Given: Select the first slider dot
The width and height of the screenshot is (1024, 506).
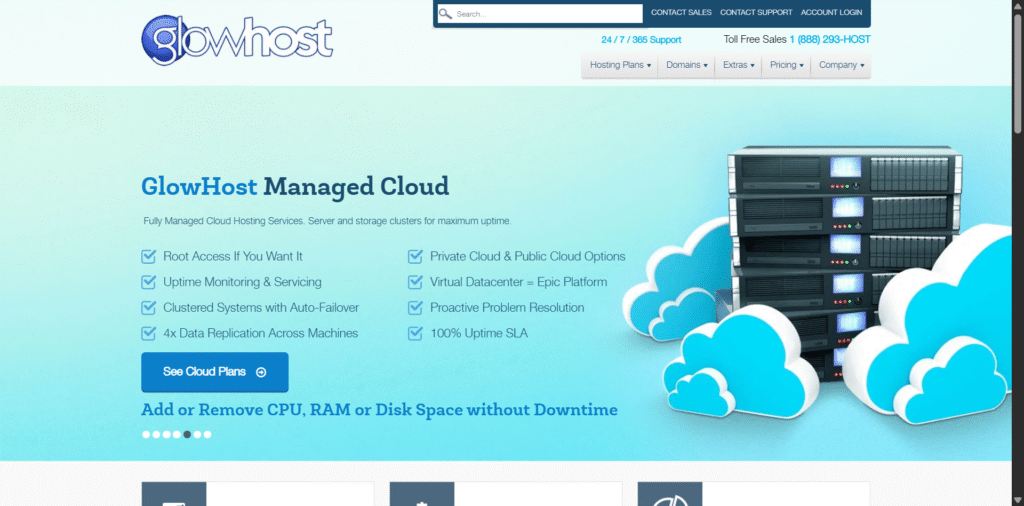Looking at the screenshot, I should (x=146, y=434).
